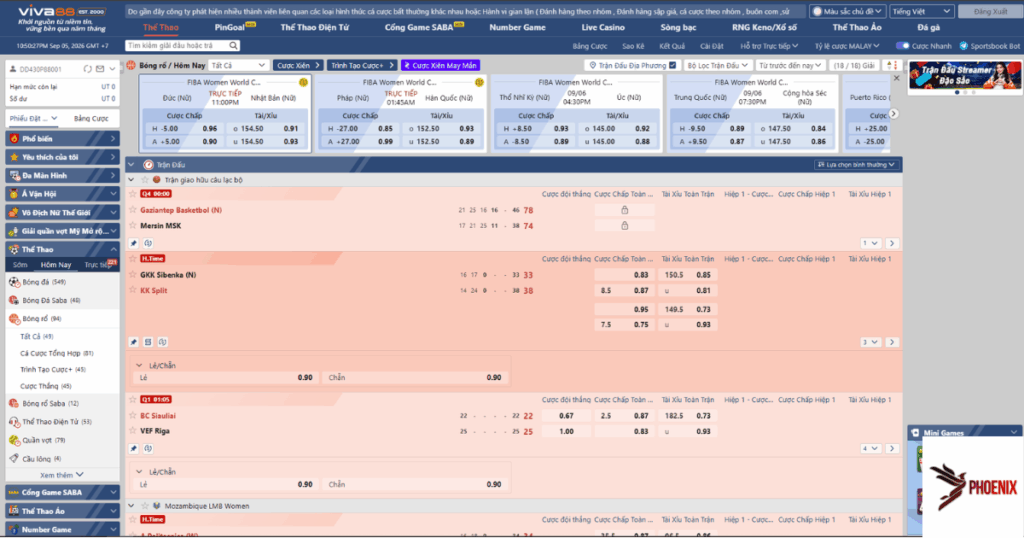The image size is (1024, 538).
Task: Click the Thể Thao Điện Tử headset icon
Action: click(x=14, y=422)
